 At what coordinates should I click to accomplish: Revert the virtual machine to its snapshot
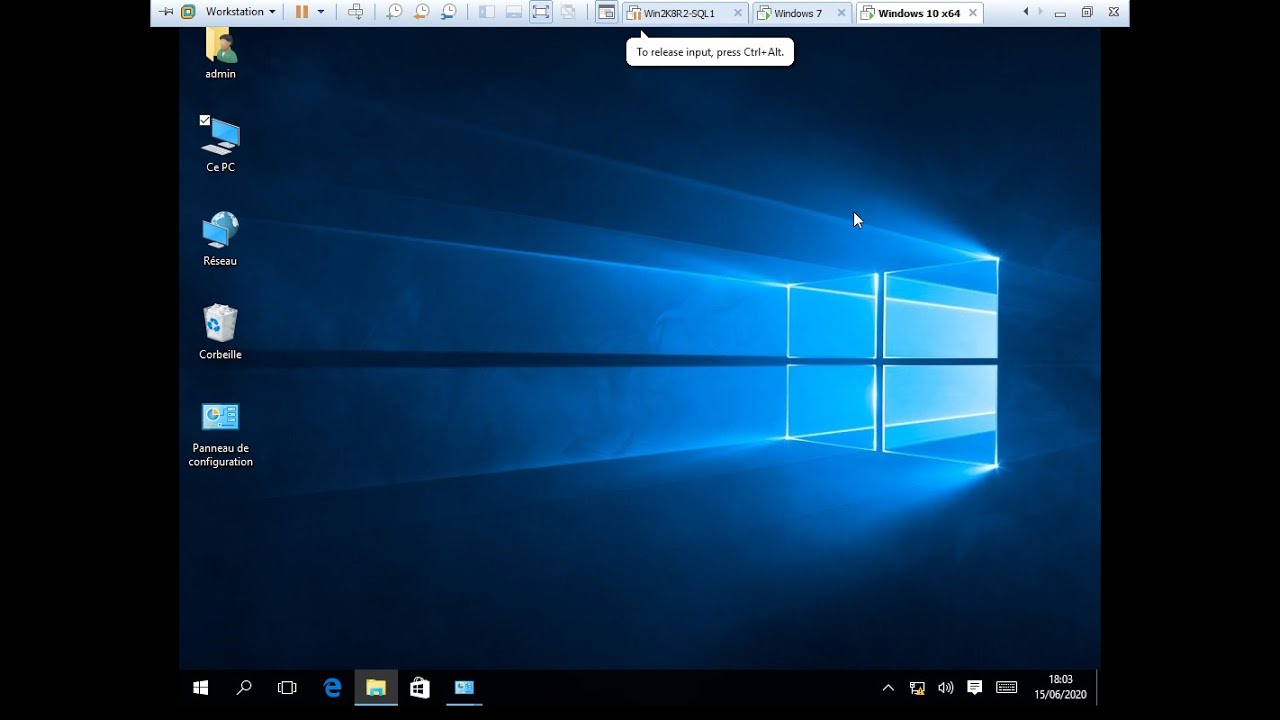pyautogui.click(x=421, y=12)
